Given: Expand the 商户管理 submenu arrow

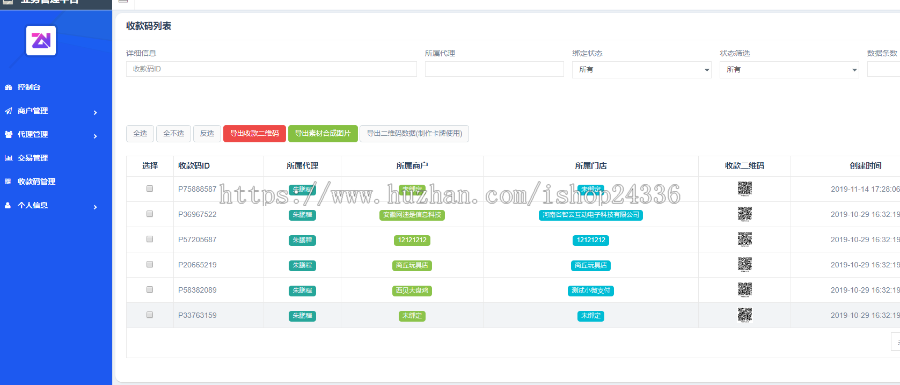Looking at the screenshot, I should pyautogui.click(x=95, y=112).
